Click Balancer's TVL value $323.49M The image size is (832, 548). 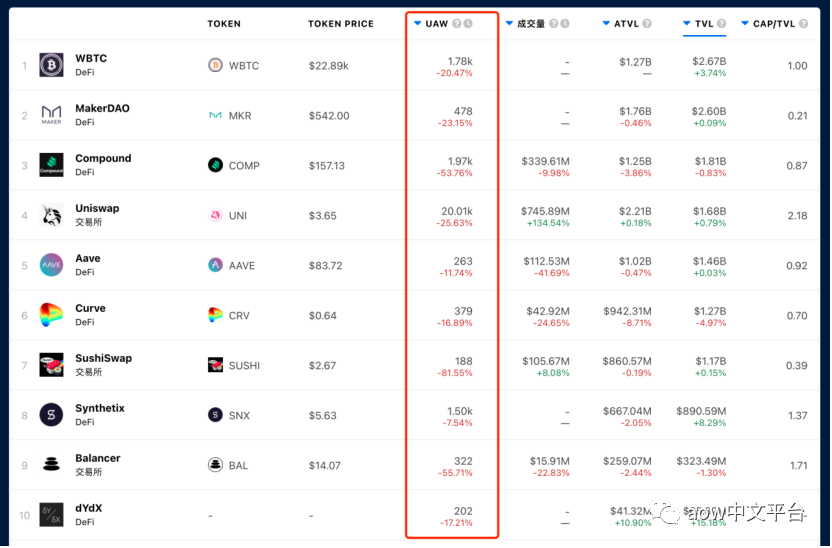click(701, 461)
